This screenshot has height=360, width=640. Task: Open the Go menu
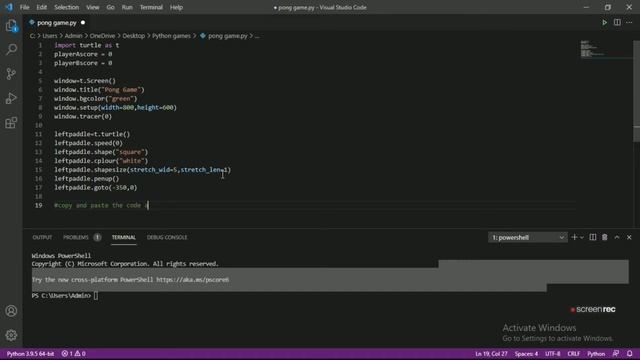[x=111, y=7]
